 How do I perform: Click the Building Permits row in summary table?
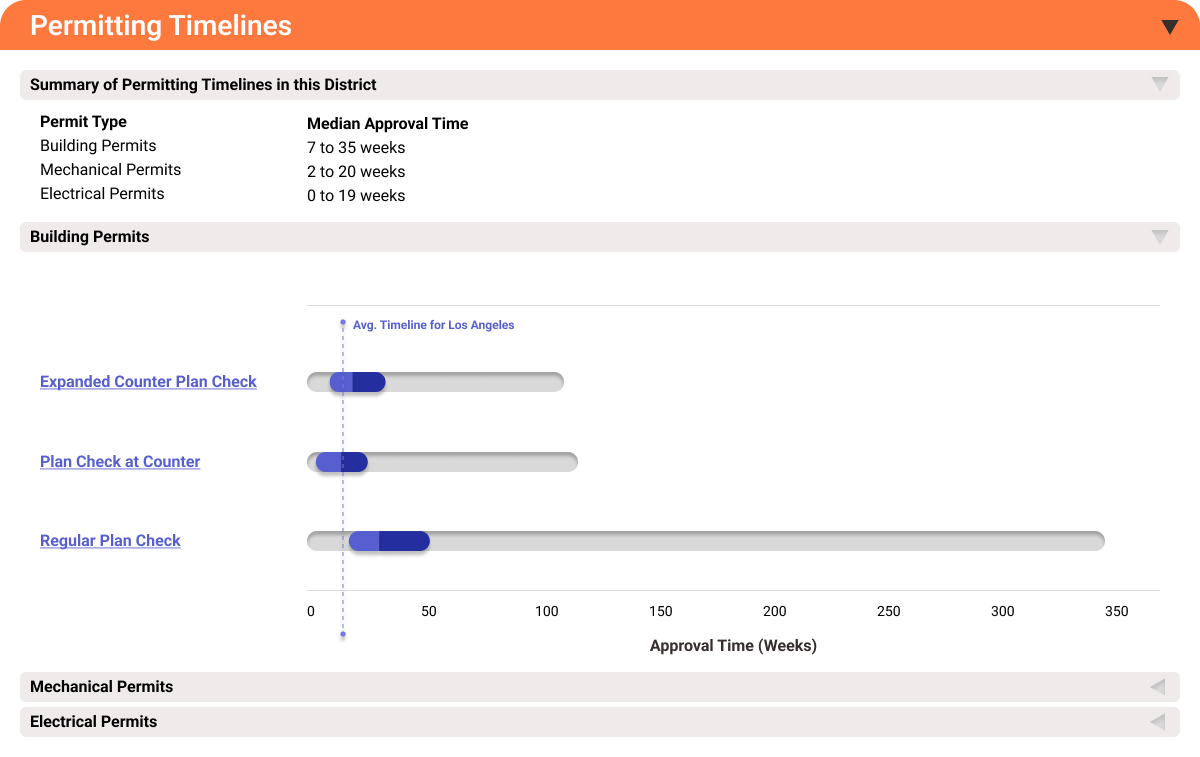tap(98, 146)
